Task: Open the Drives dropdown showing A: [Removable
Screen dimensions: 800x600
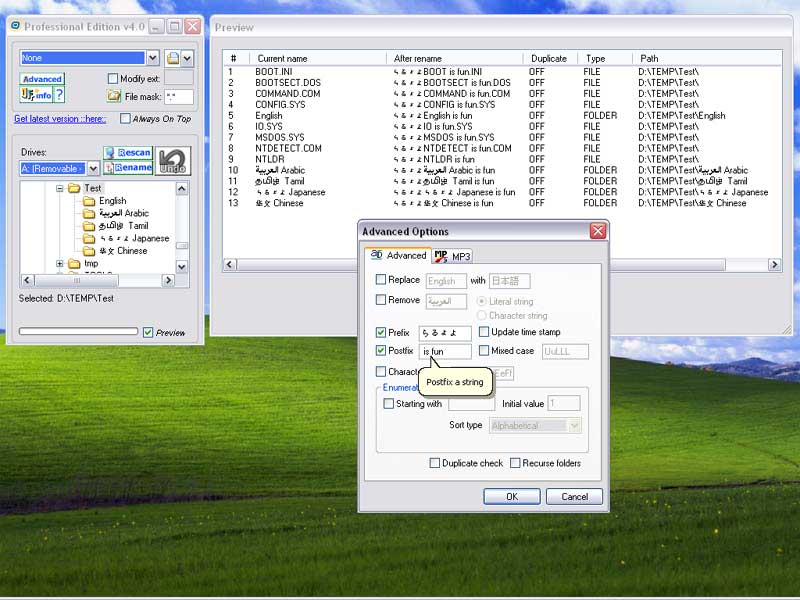Action: point(93,168)
